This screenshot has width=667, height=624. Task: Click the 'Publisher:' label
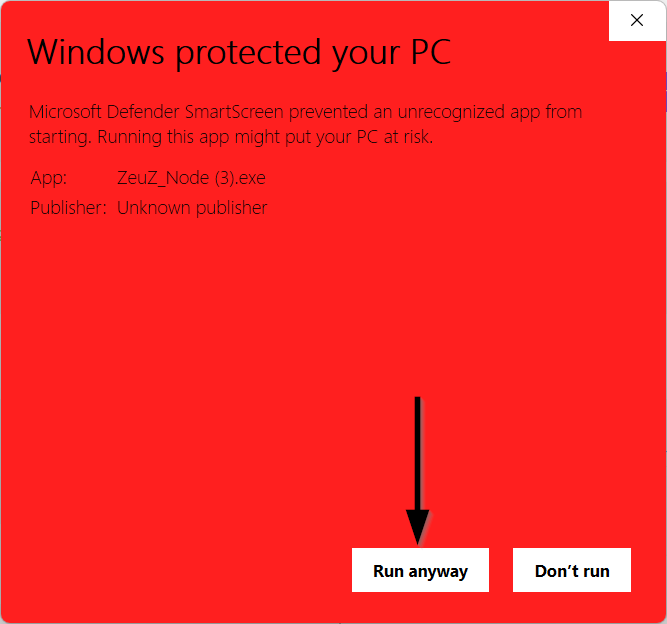[x=68, y=208]
